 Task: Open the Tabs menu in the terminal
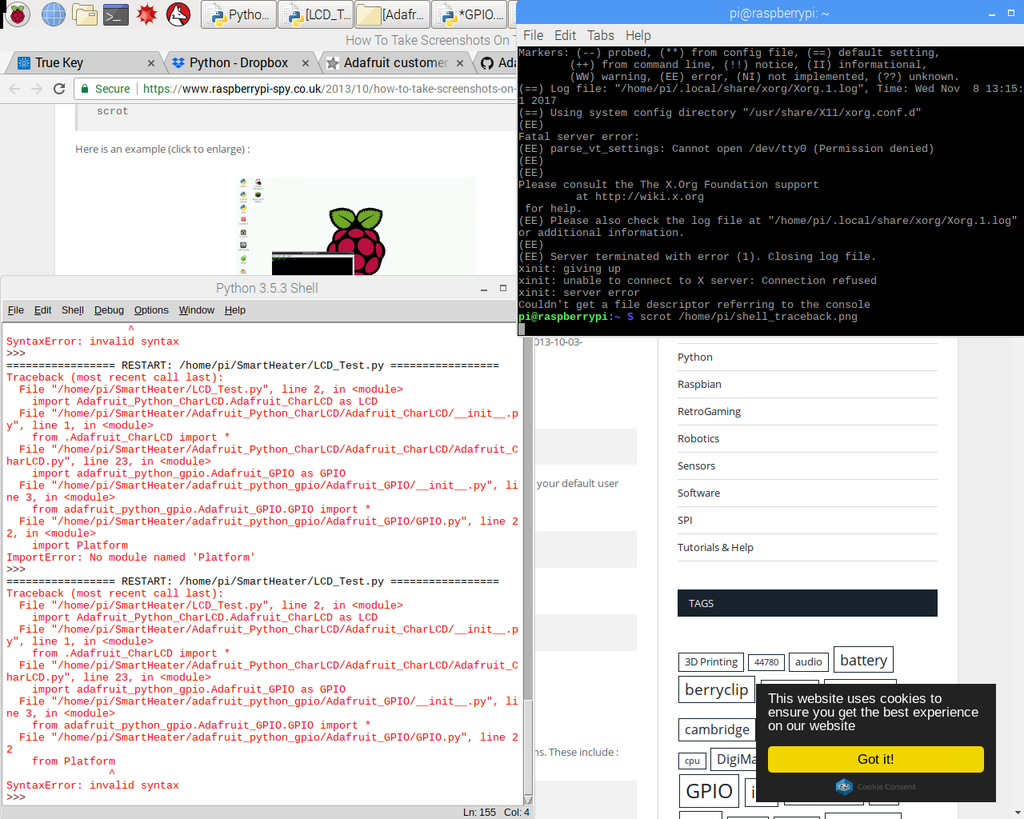[x=600, y=35]
